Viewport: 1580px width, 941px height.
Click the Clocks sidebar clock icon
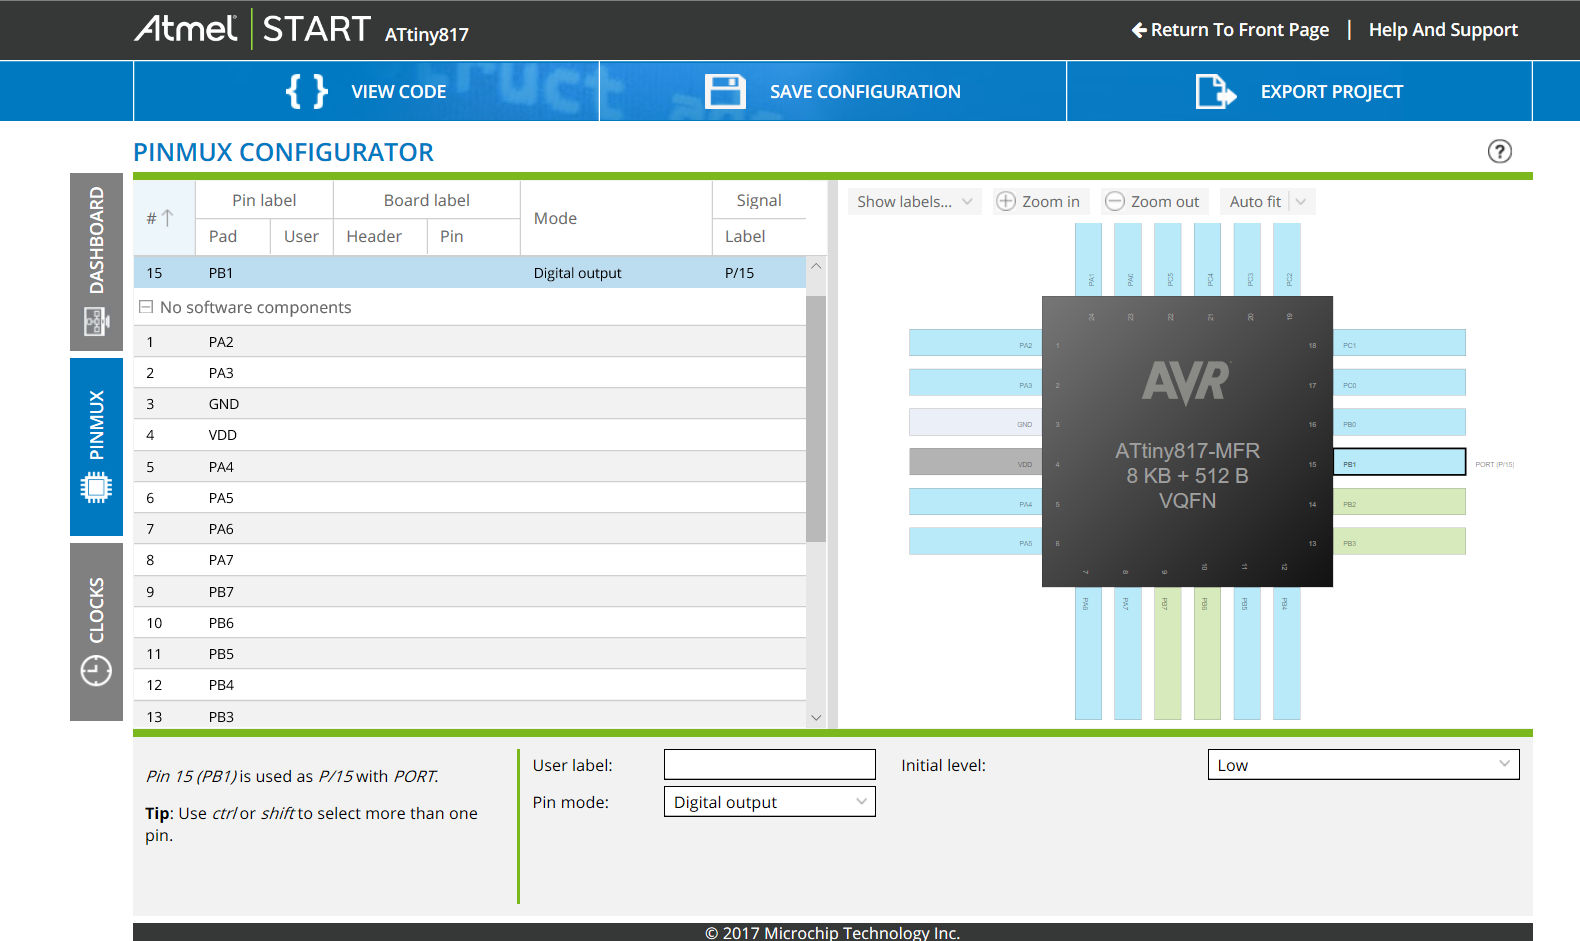click(96, 670)
